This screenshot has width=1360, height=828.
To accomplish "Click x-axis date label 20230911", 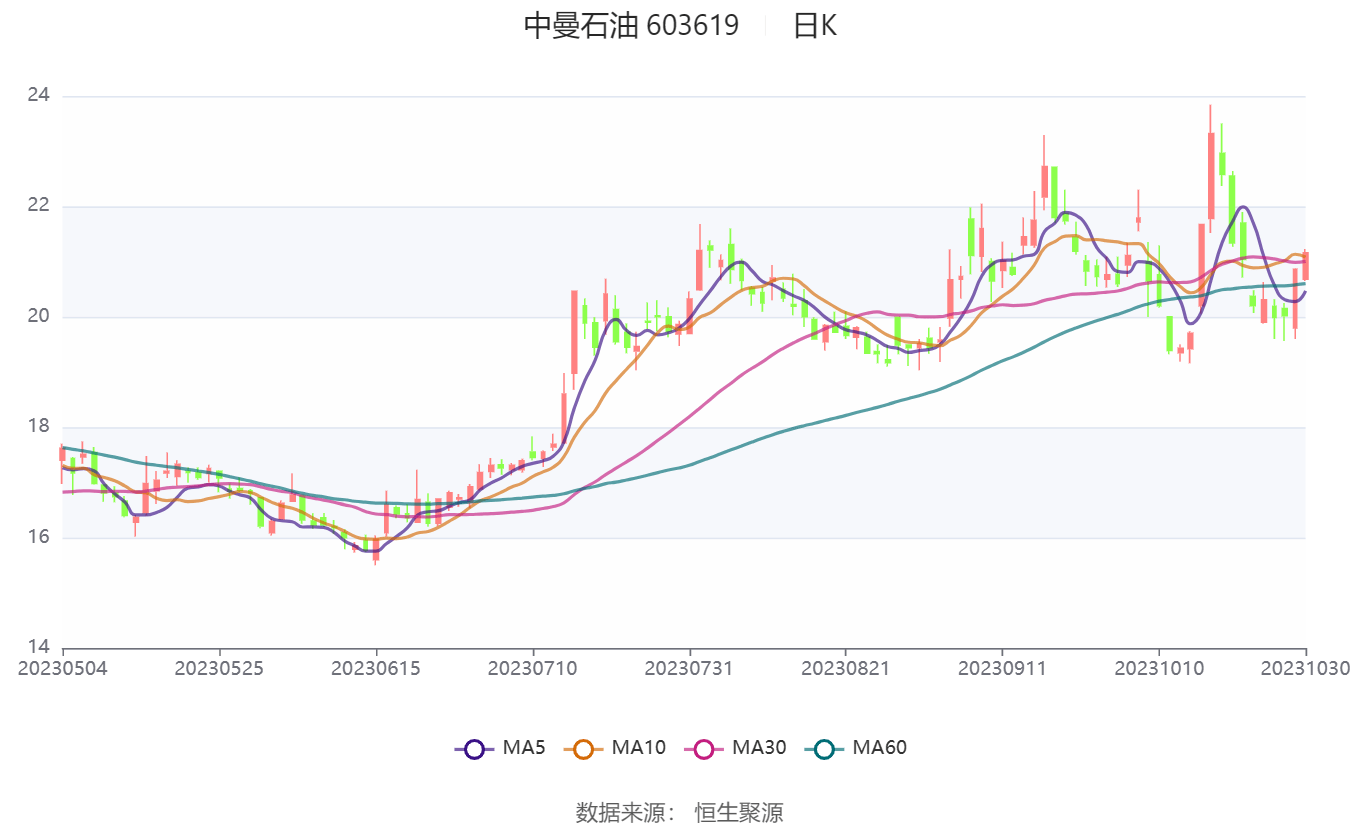I will click(1002, 668).
